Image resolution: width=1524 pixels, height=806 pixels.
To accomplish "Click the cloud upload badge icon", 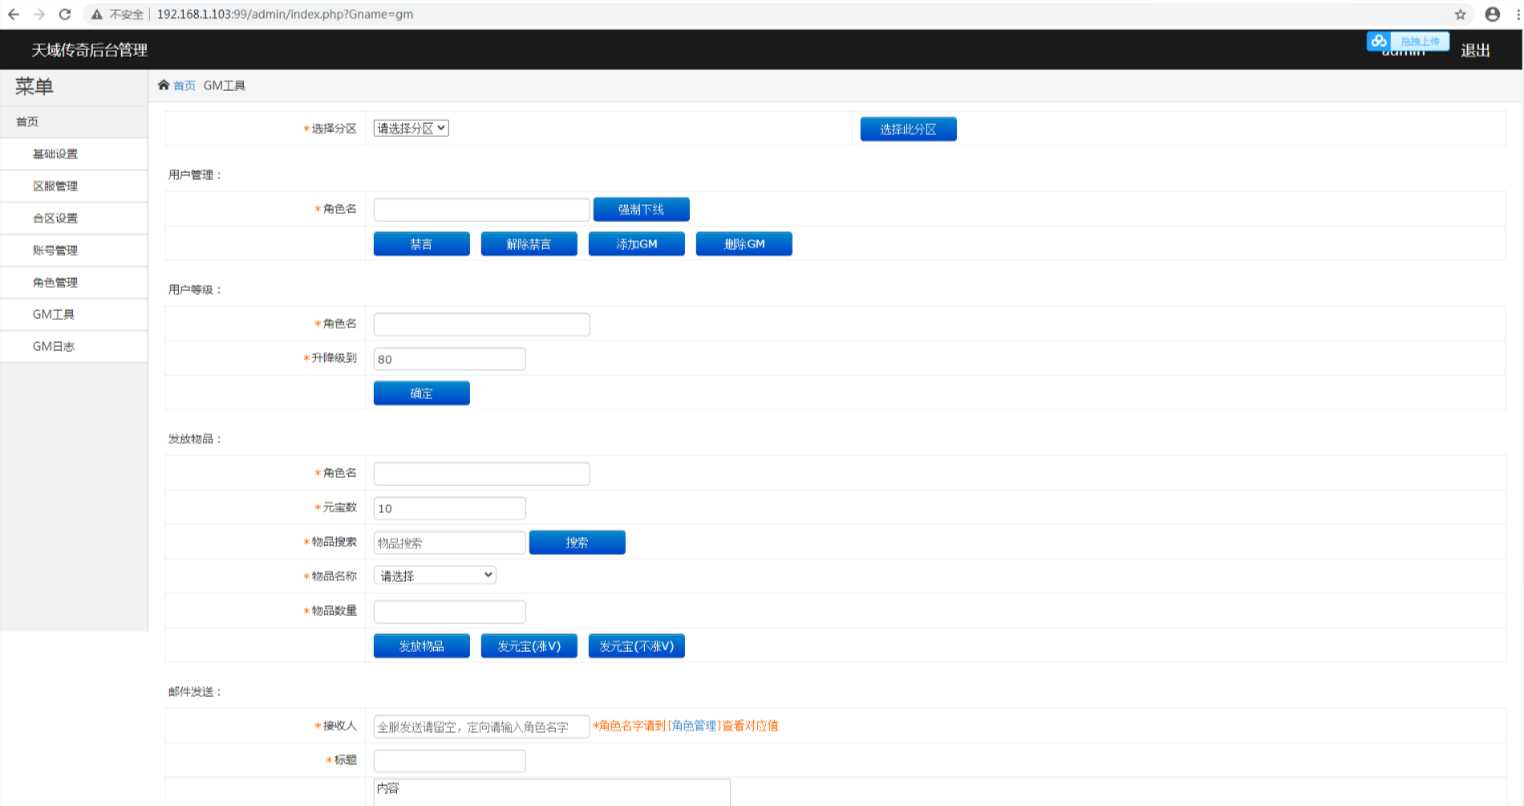I will 1380,41.
